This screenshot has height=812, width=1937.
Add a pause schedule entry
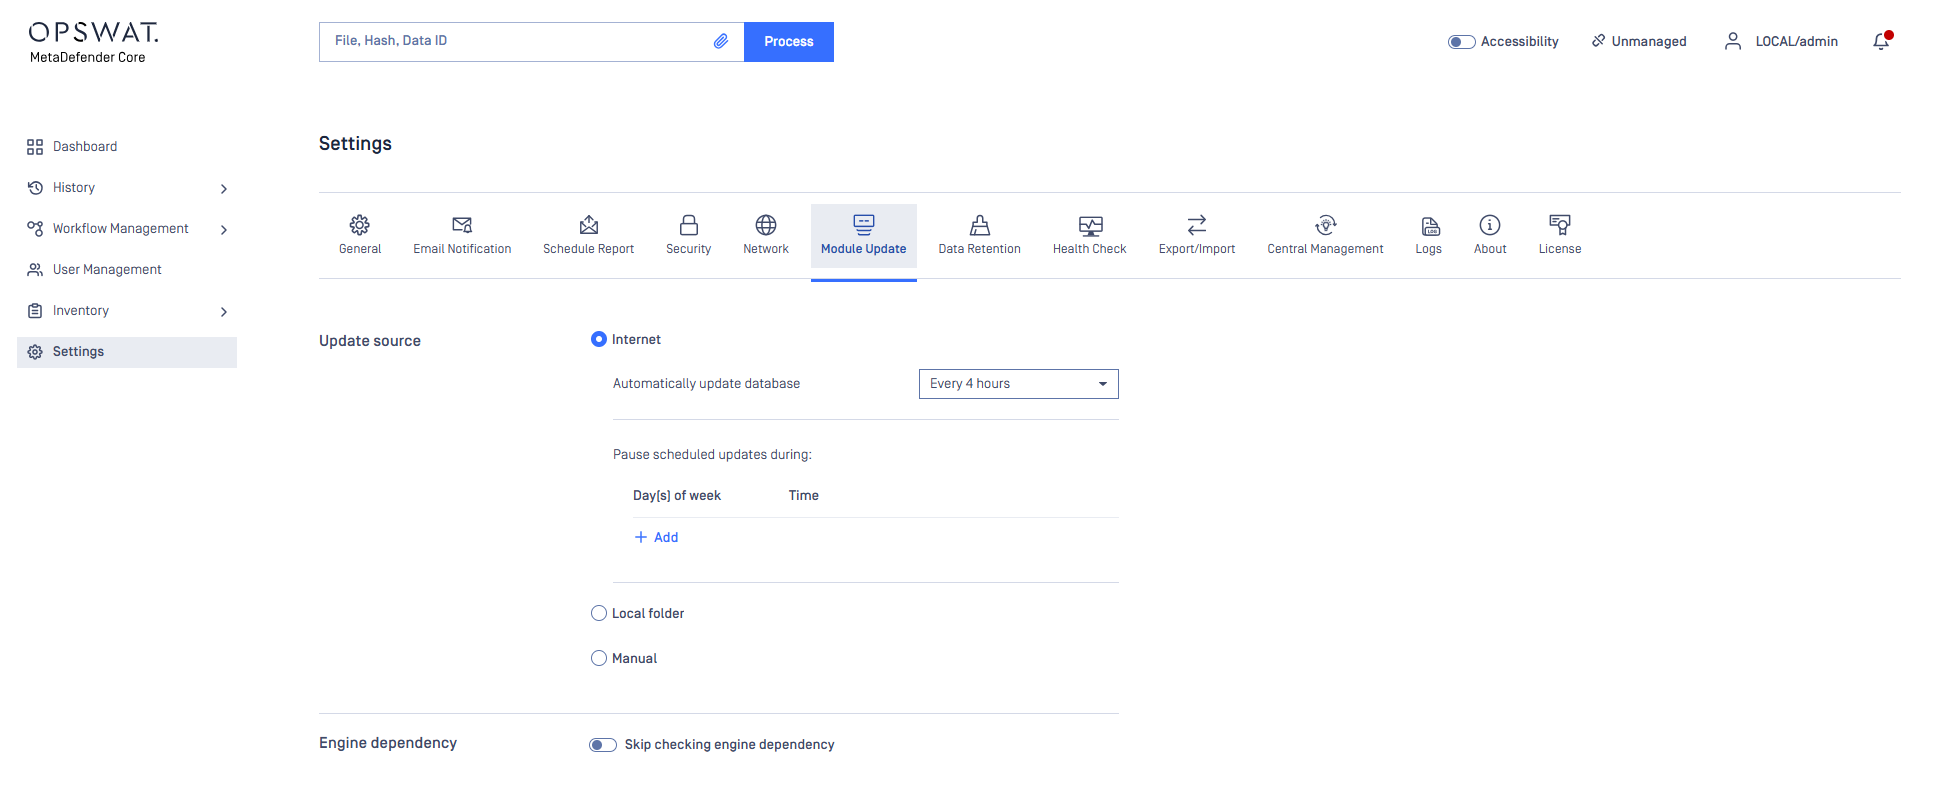(x=657, y=538)
